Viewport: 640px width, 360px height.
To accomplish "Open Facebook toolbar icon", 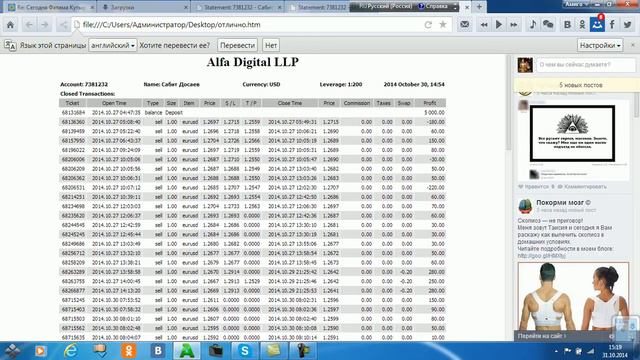I will (x=612, y=24).
